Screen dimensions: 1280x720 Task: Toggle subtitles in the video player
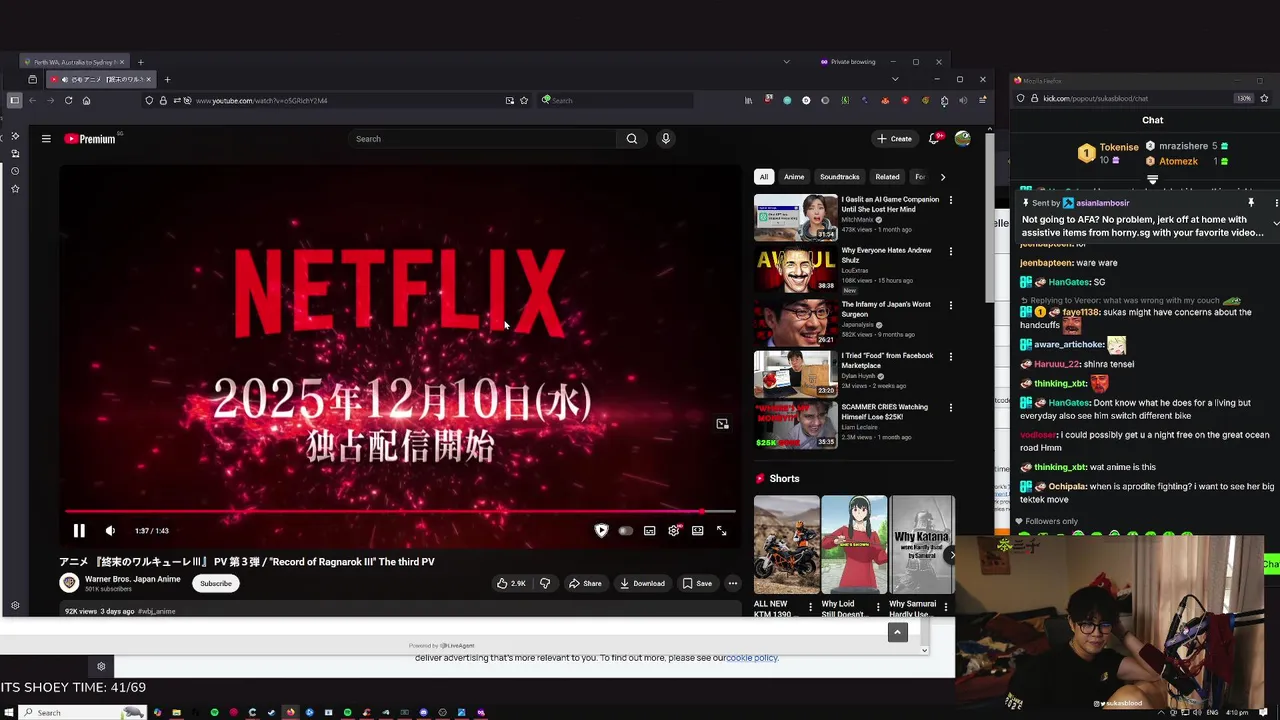tap(650, 531)
